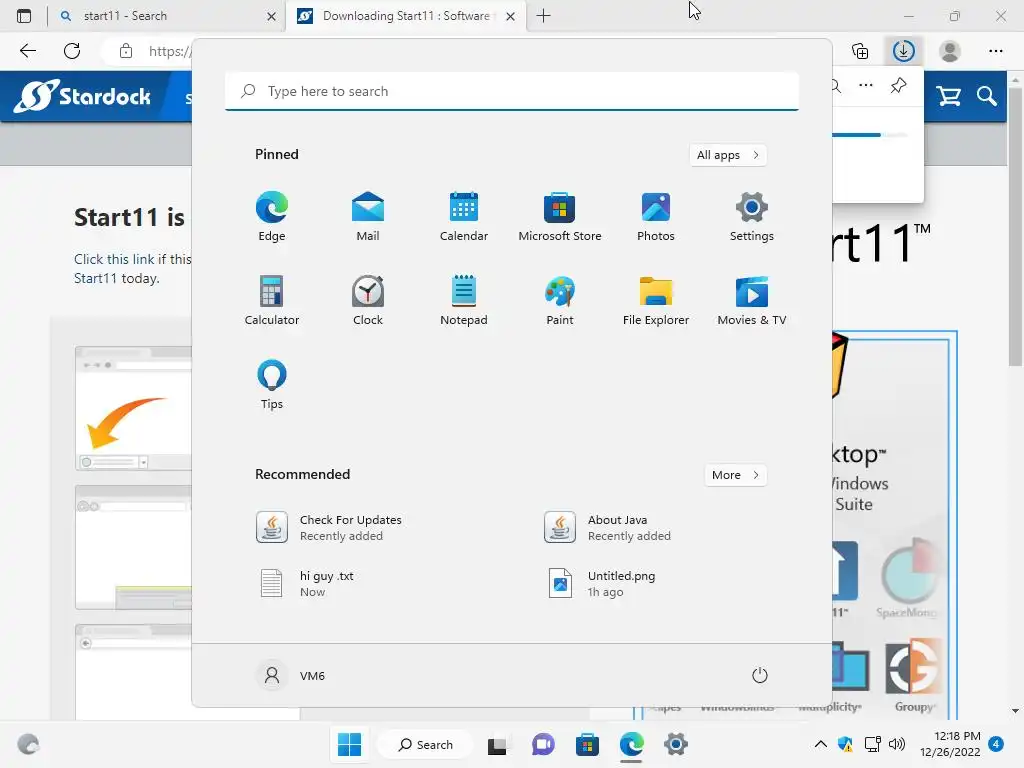Launch the Clock app

[368, 300]
